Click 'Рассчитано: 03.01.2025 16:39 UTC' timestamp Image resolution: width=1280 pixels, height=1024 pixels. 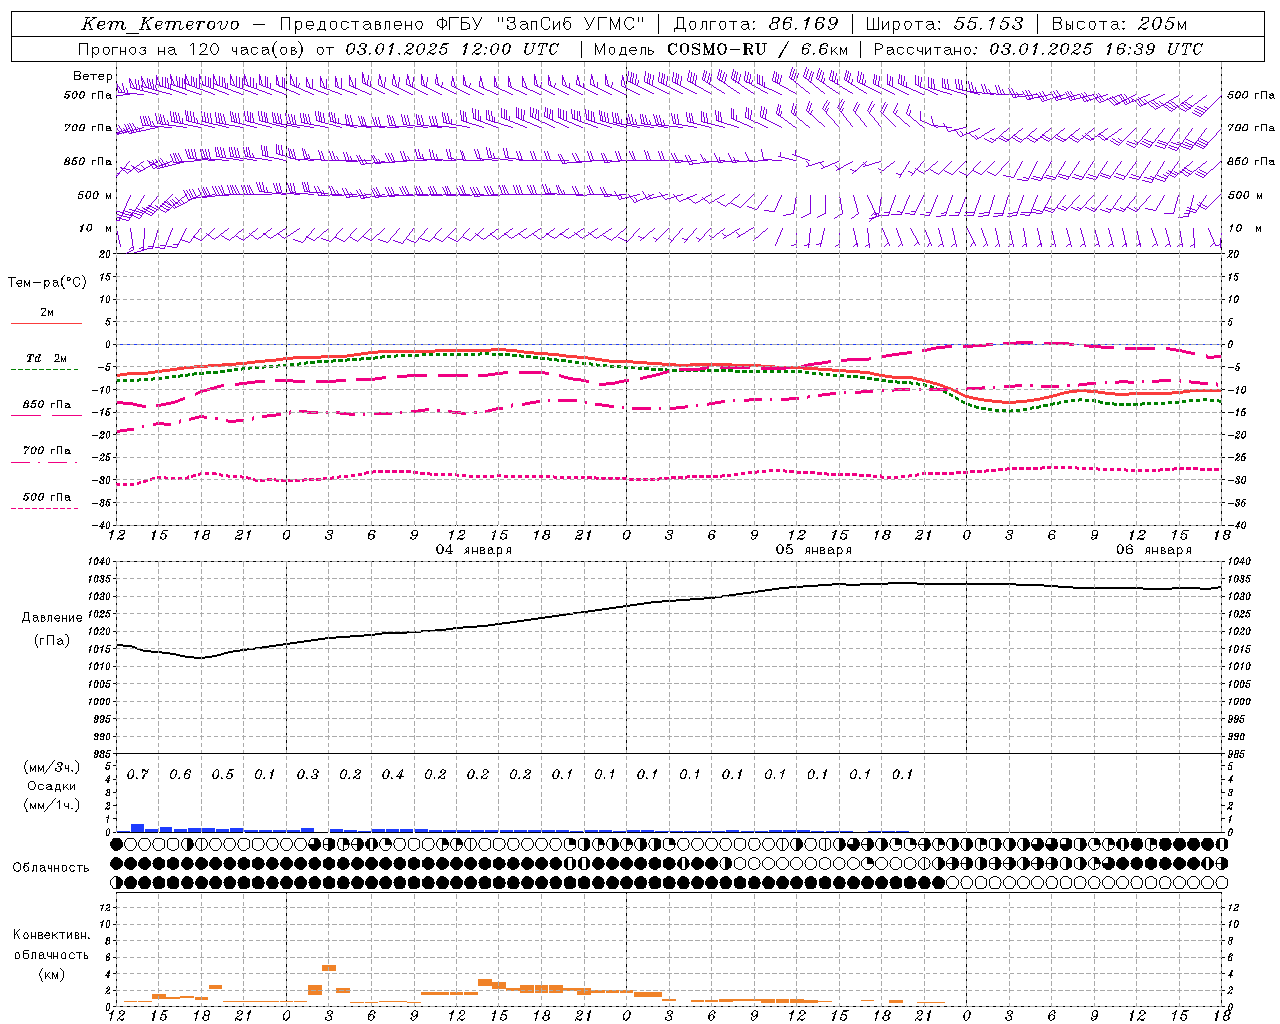[x=1038, y=49]
